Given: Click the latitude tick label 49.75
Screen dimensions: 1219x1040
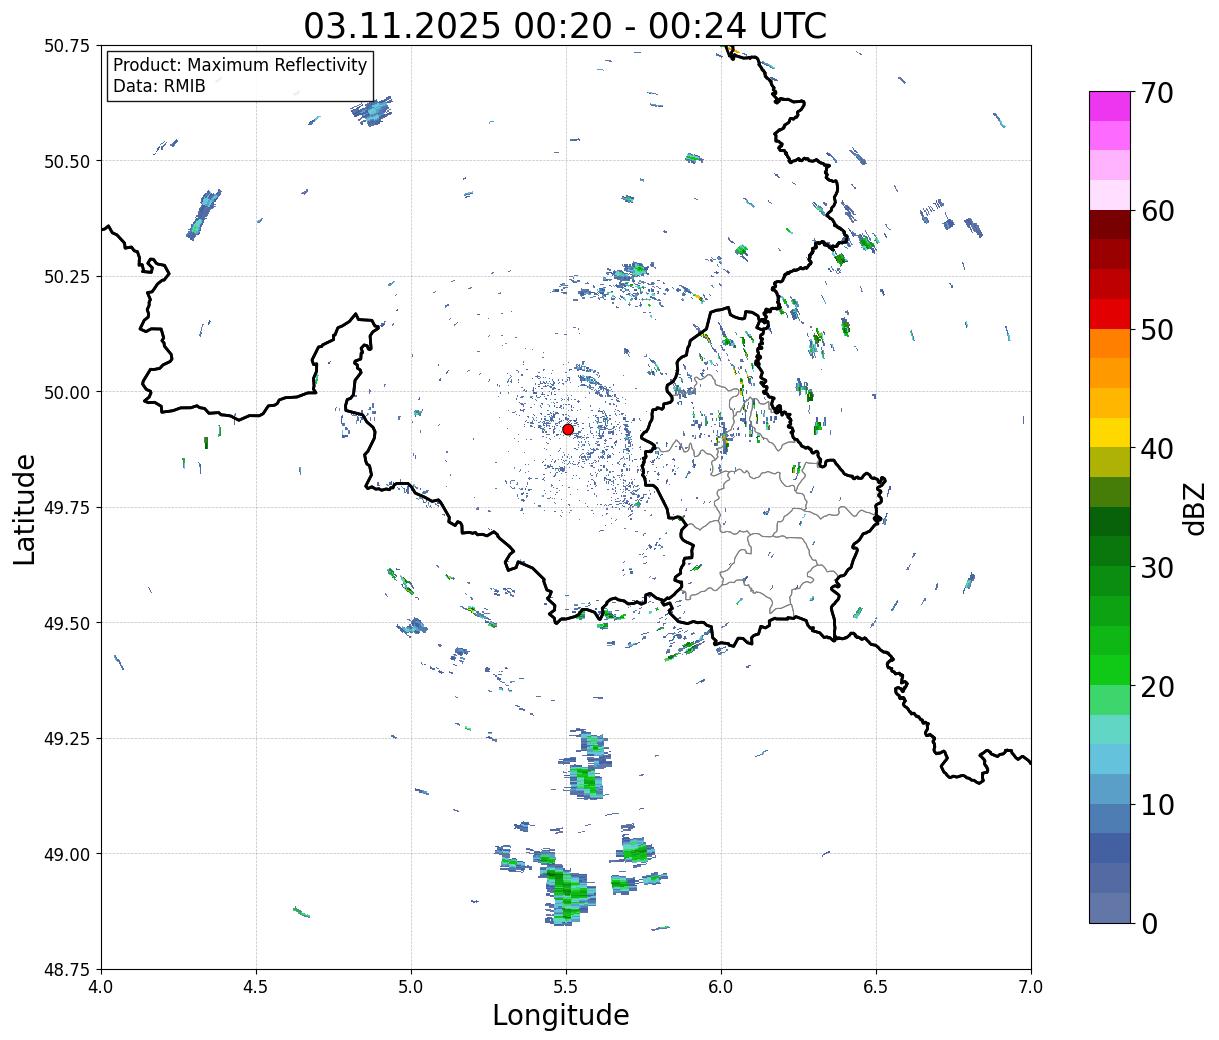Looking at the screenshot, I should [66, 508].
